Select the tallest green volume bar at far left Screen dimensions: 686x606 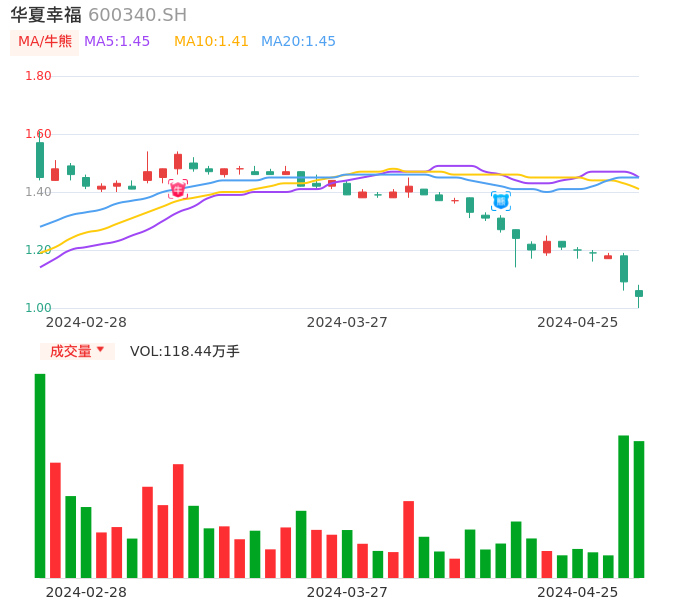[x=40, y=475]
